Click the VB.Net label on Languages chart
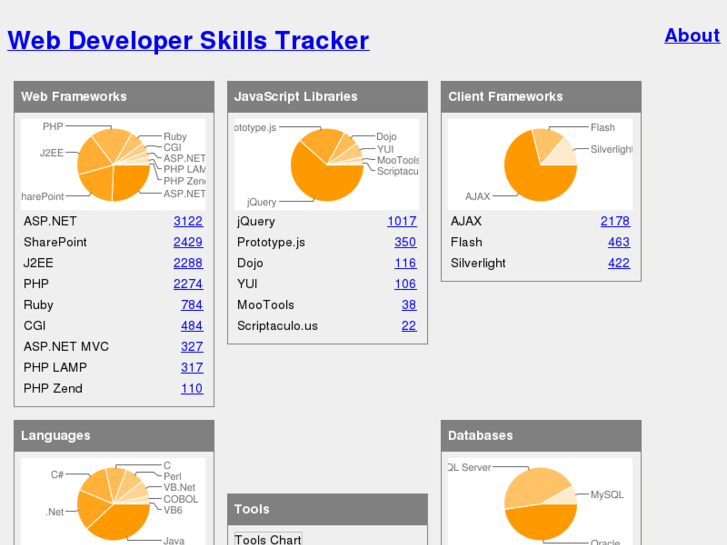This screenshot has height=545, width=727. pyautogui.click(x=179, y=487)
